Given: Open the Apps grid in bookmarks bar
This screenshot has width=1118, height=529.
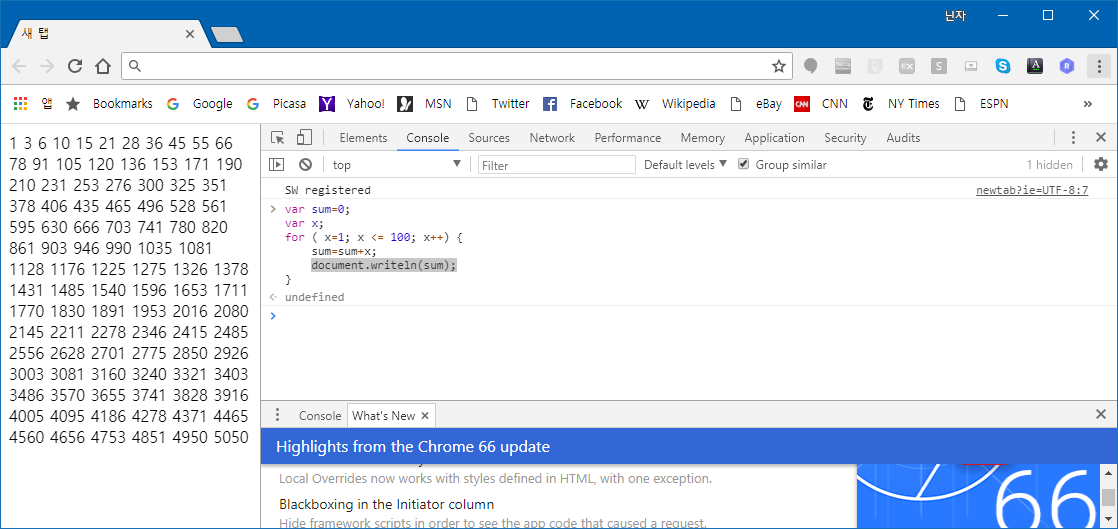Looking at the screenshot, I should 20,103.
